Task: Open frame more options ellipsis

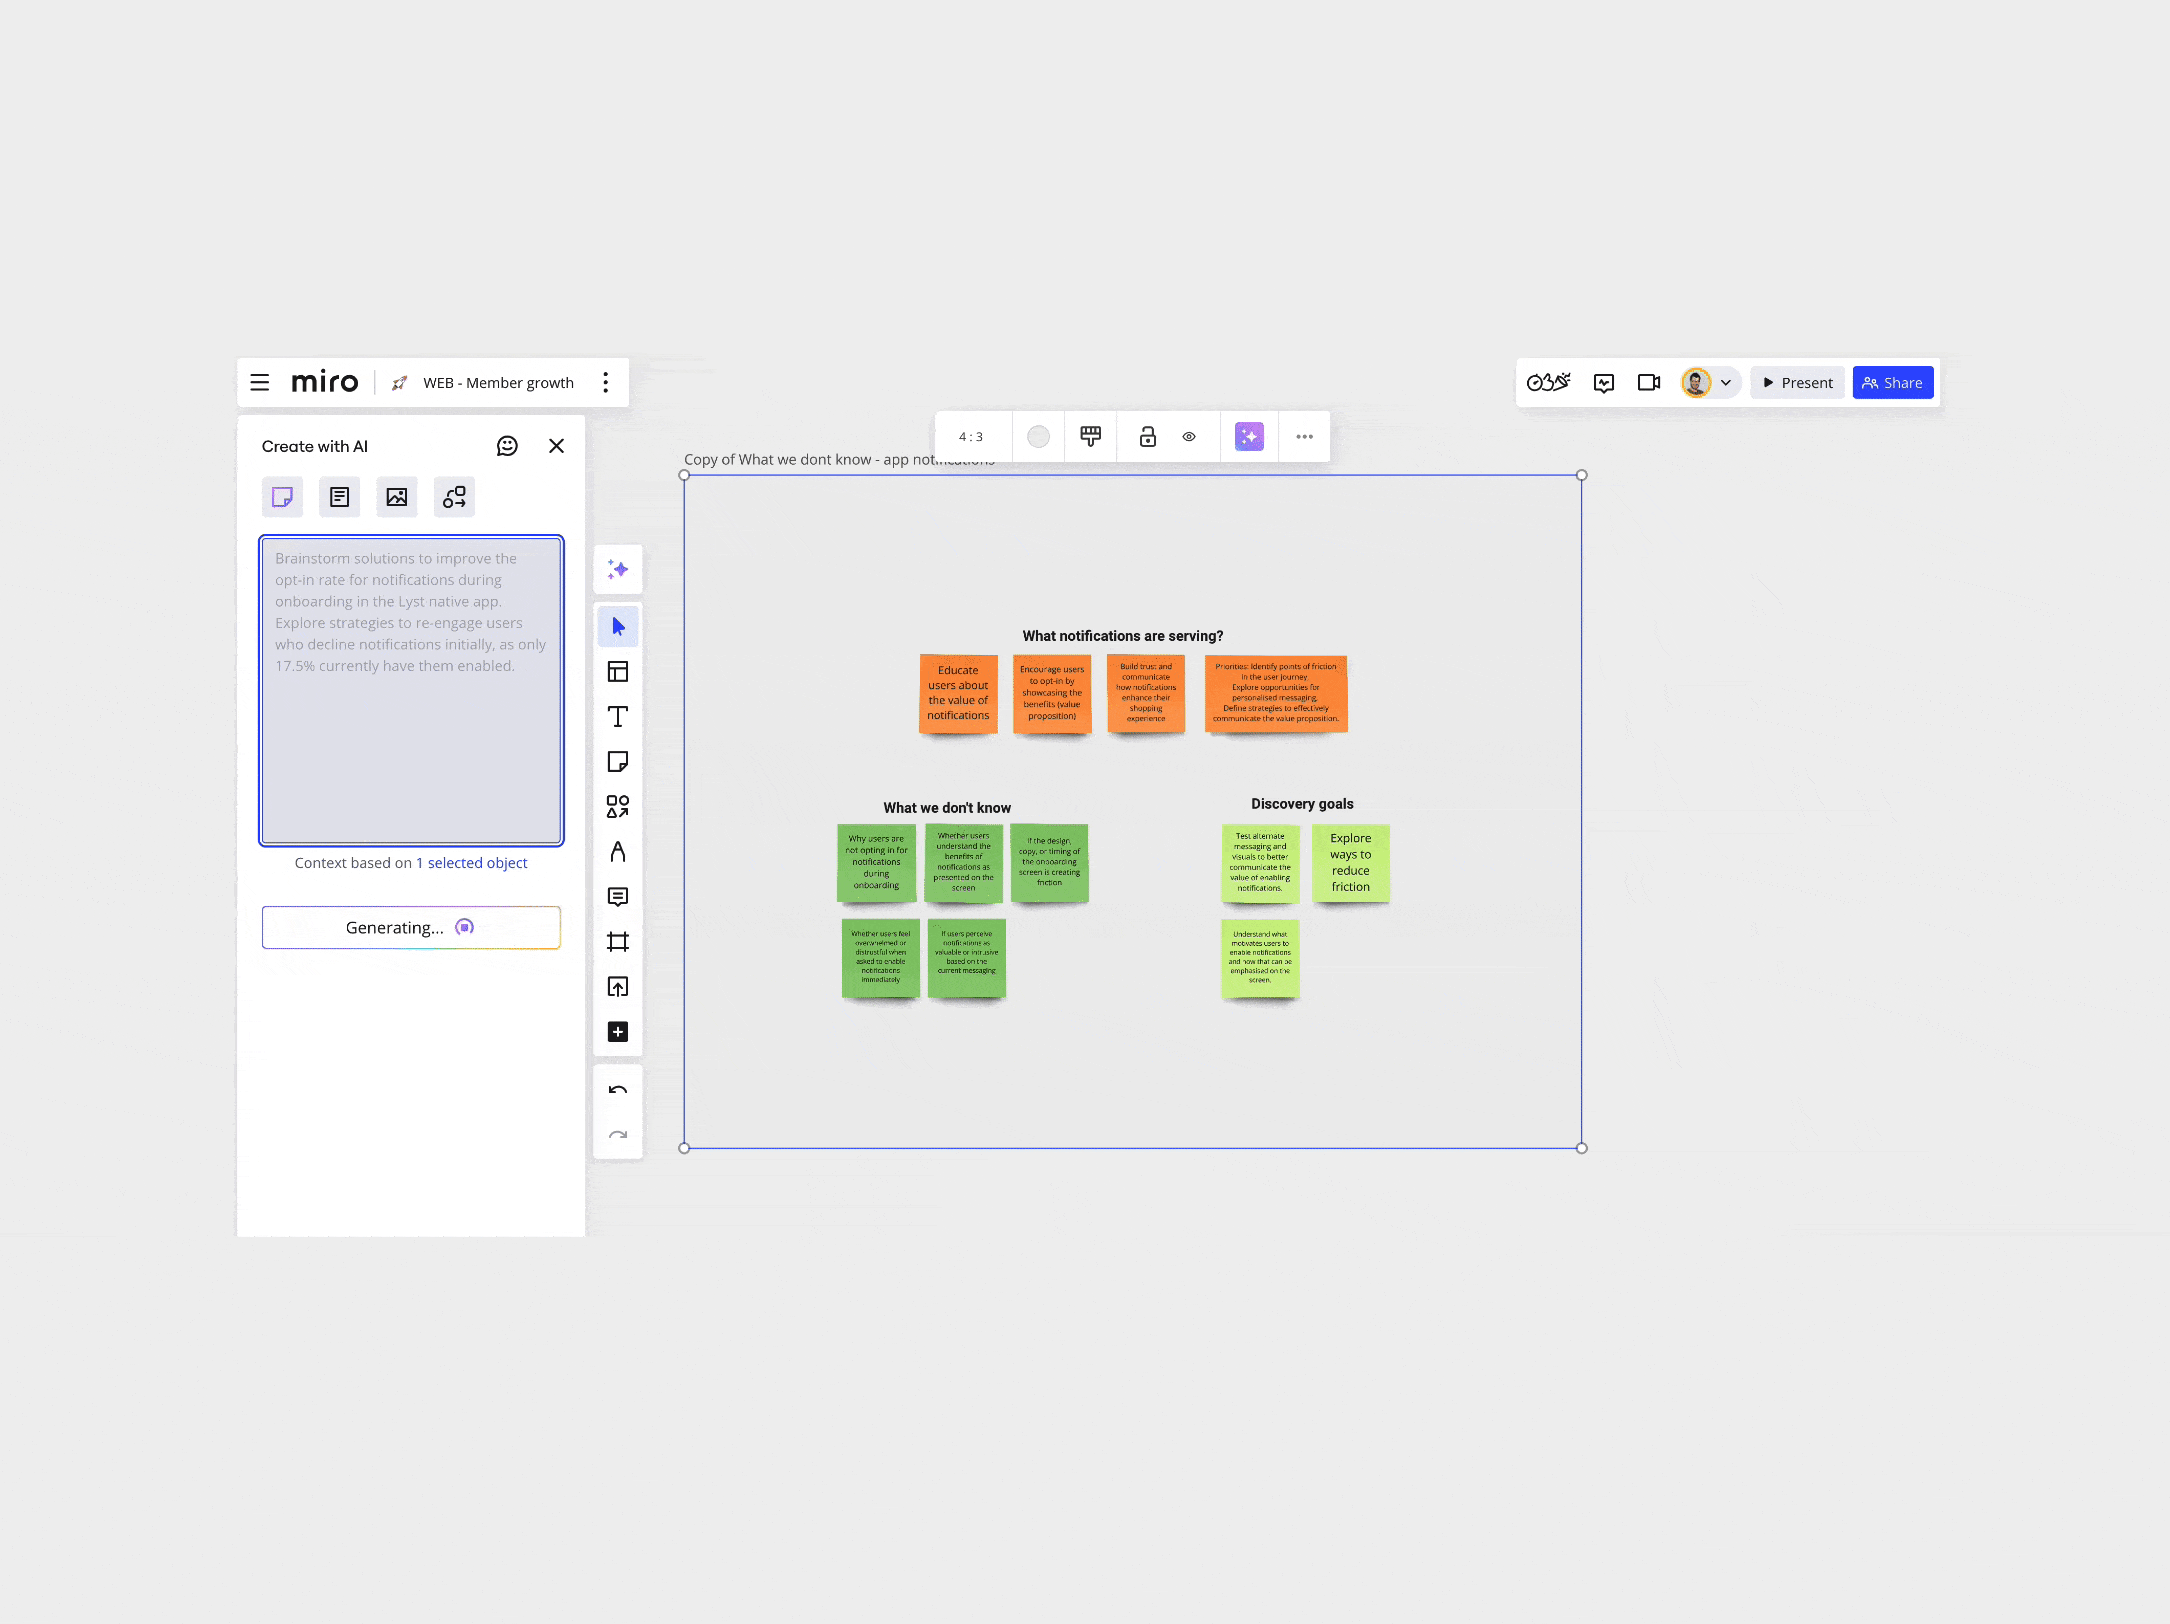Action: [1304, 437]
